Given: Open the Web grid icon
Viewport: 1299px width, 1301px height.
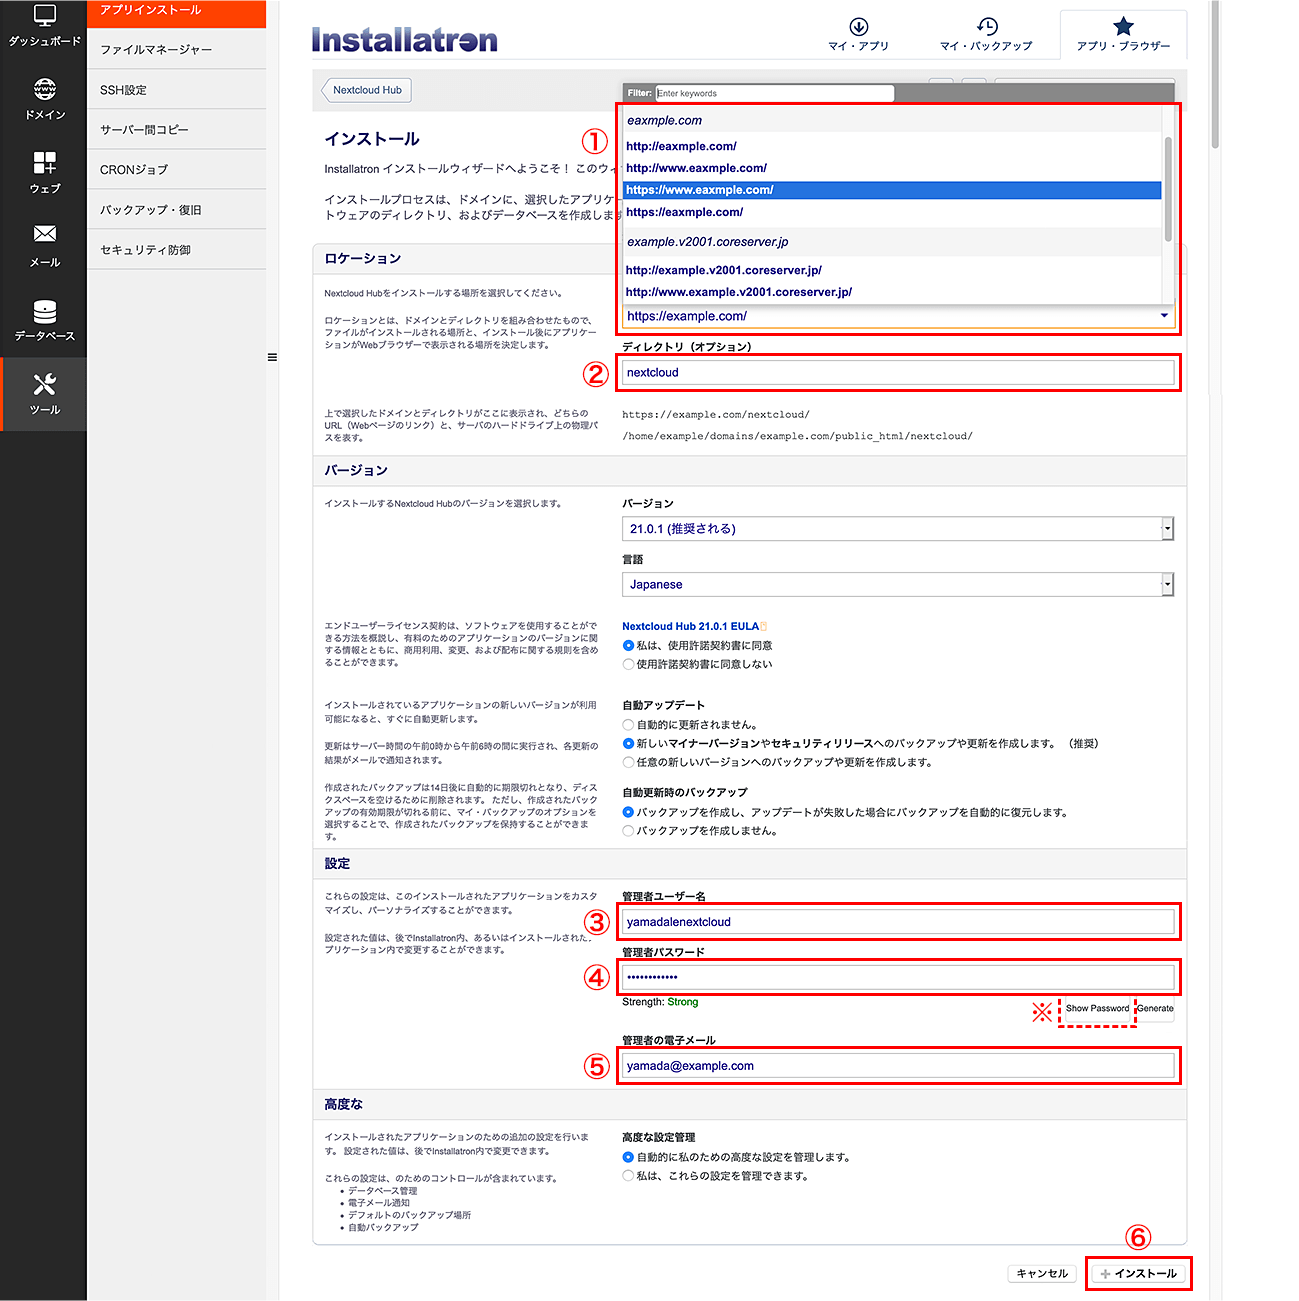Looking at the screenshot, I should (45, 162).
